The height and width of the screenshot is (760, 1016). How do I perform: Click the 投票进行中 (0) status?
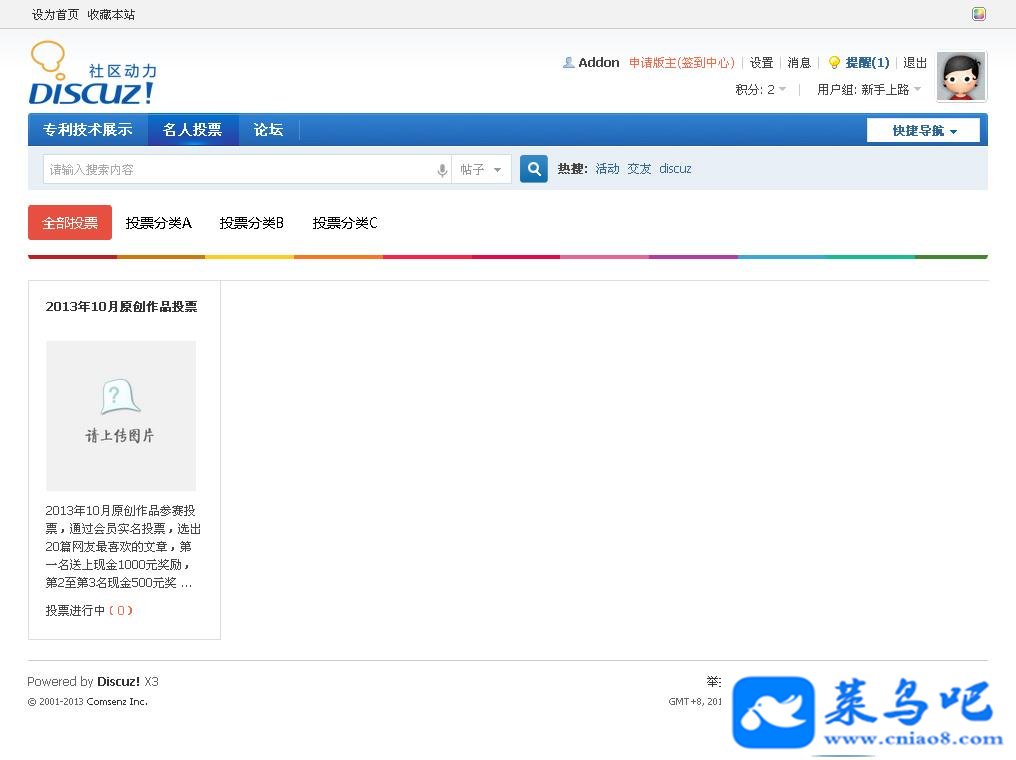coord(89,610)
